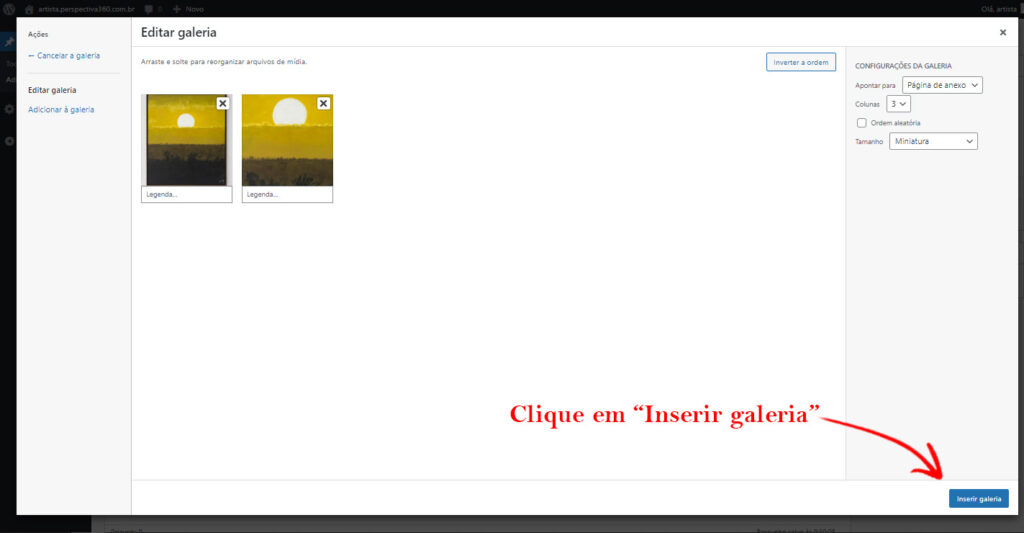Open Adicionar à galeria
Viewport: 1024px width, 533px height.
(x=61, y=110)
